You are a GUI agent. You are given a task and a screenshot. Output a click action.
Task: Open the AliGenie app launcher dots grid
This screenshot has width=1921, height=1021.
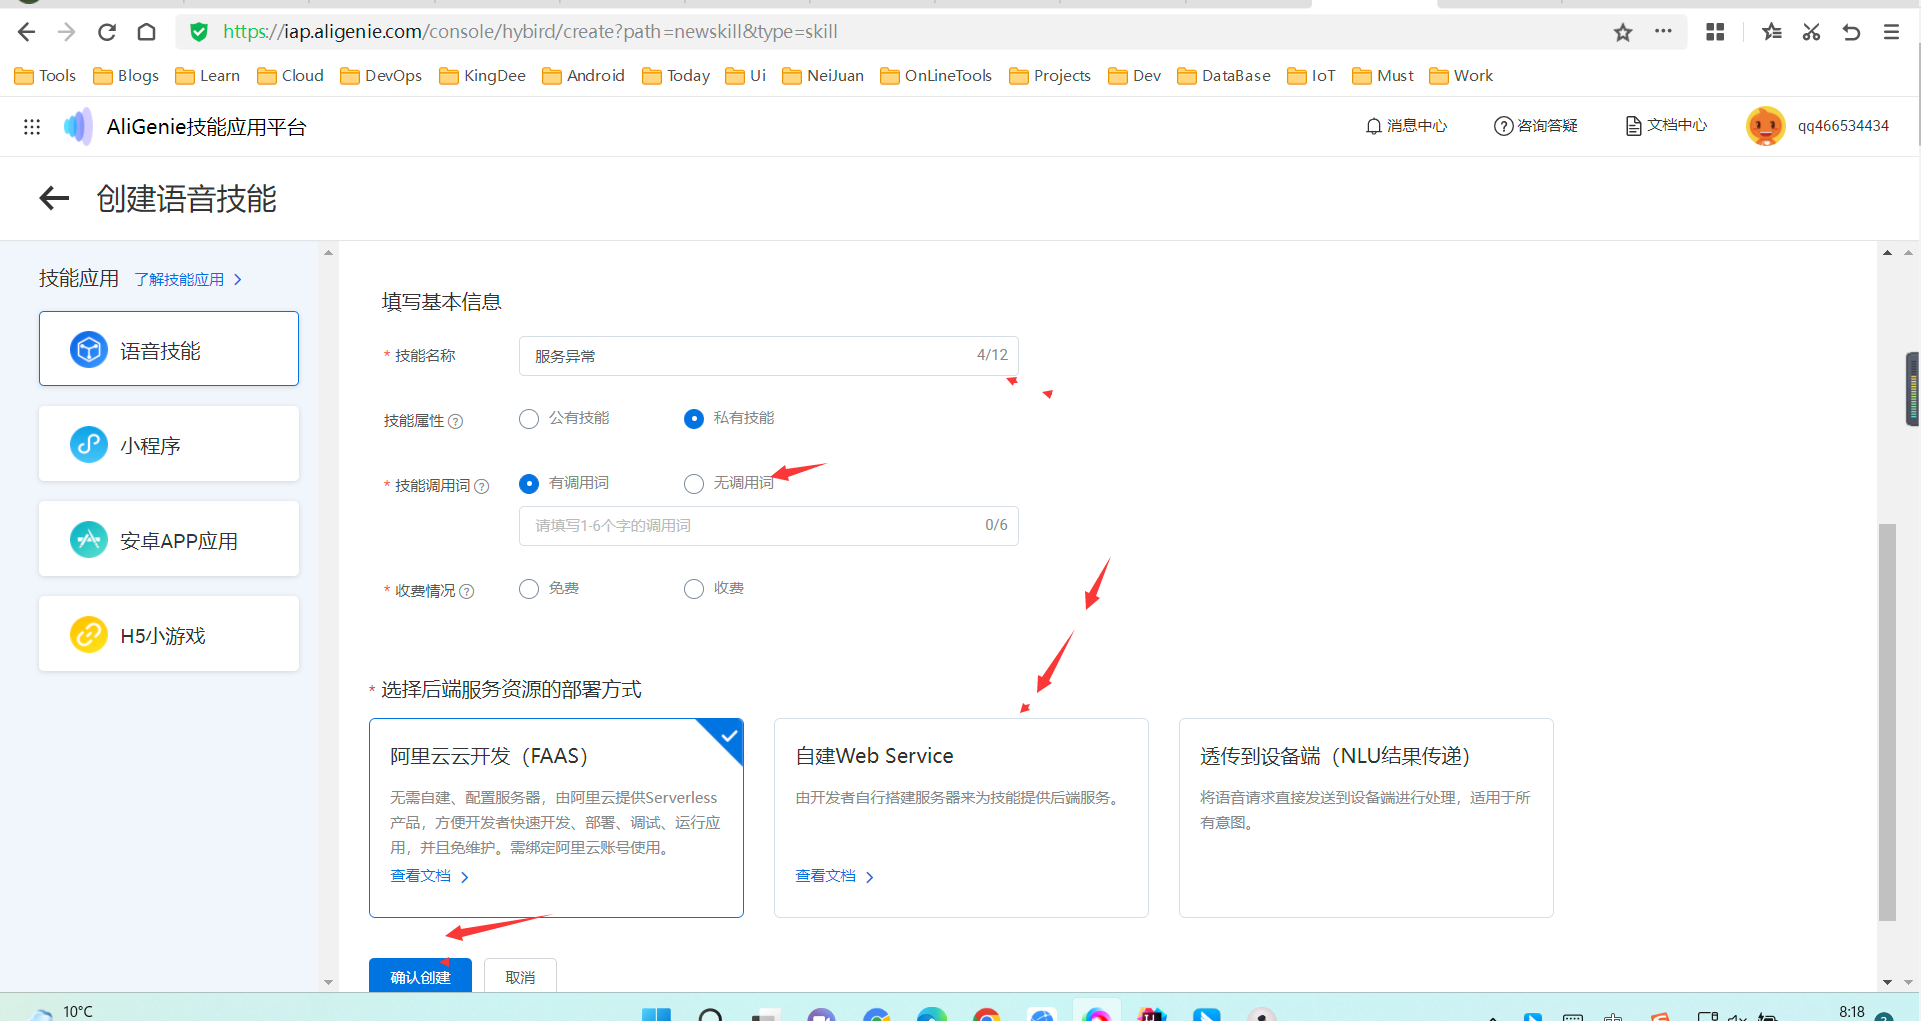click(x=32, y=126)
